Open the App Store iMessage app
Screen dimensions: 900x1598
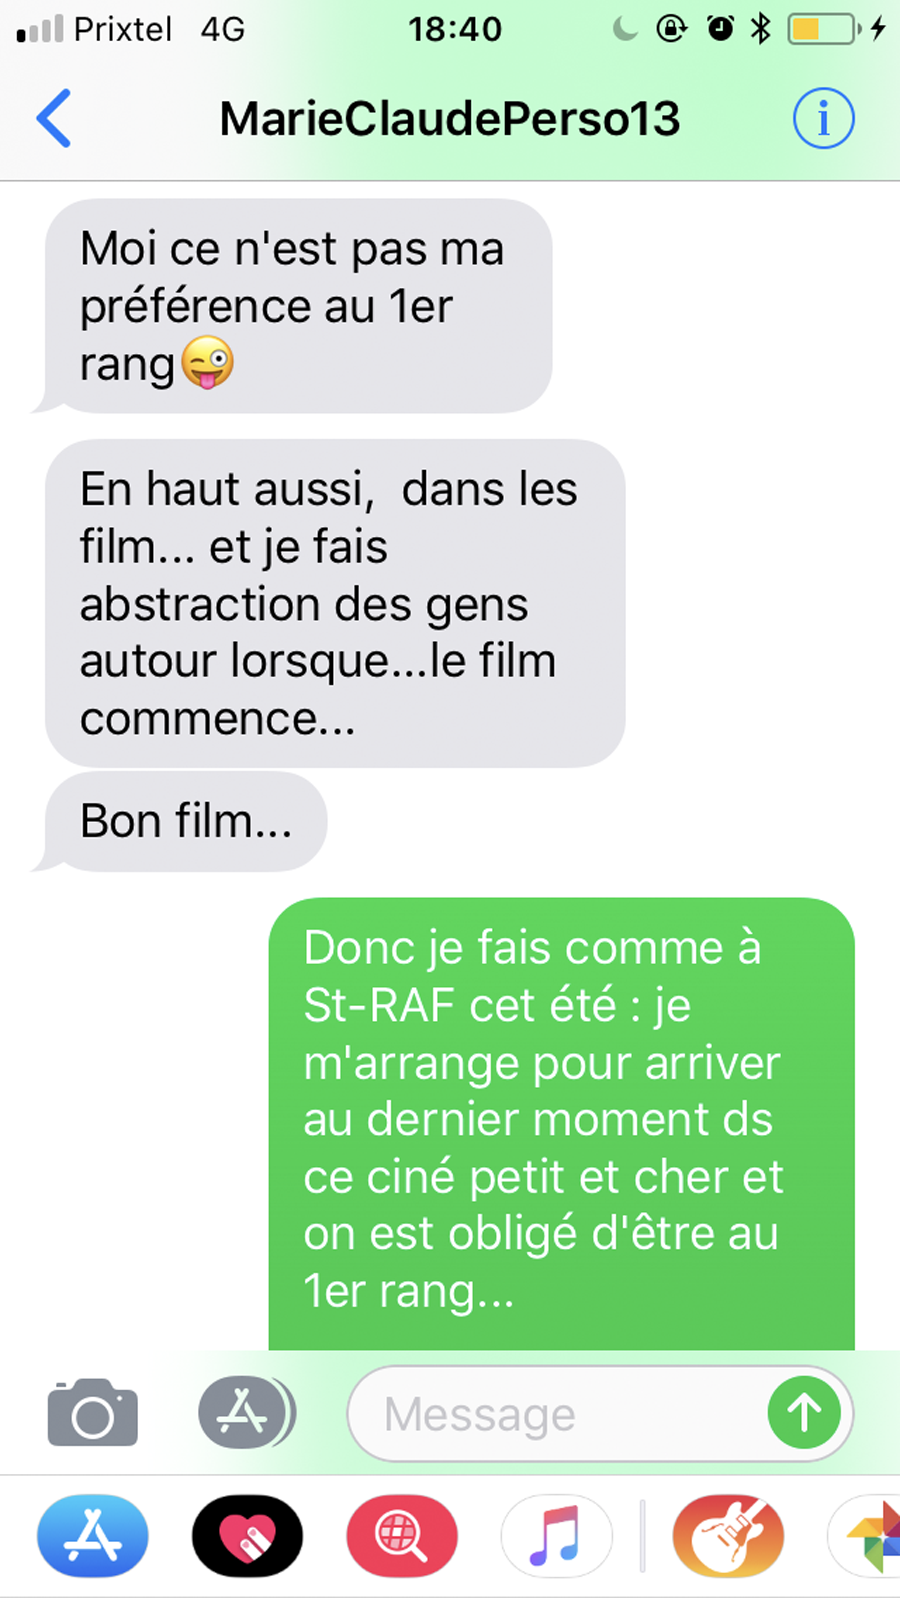pos(93,1535)
